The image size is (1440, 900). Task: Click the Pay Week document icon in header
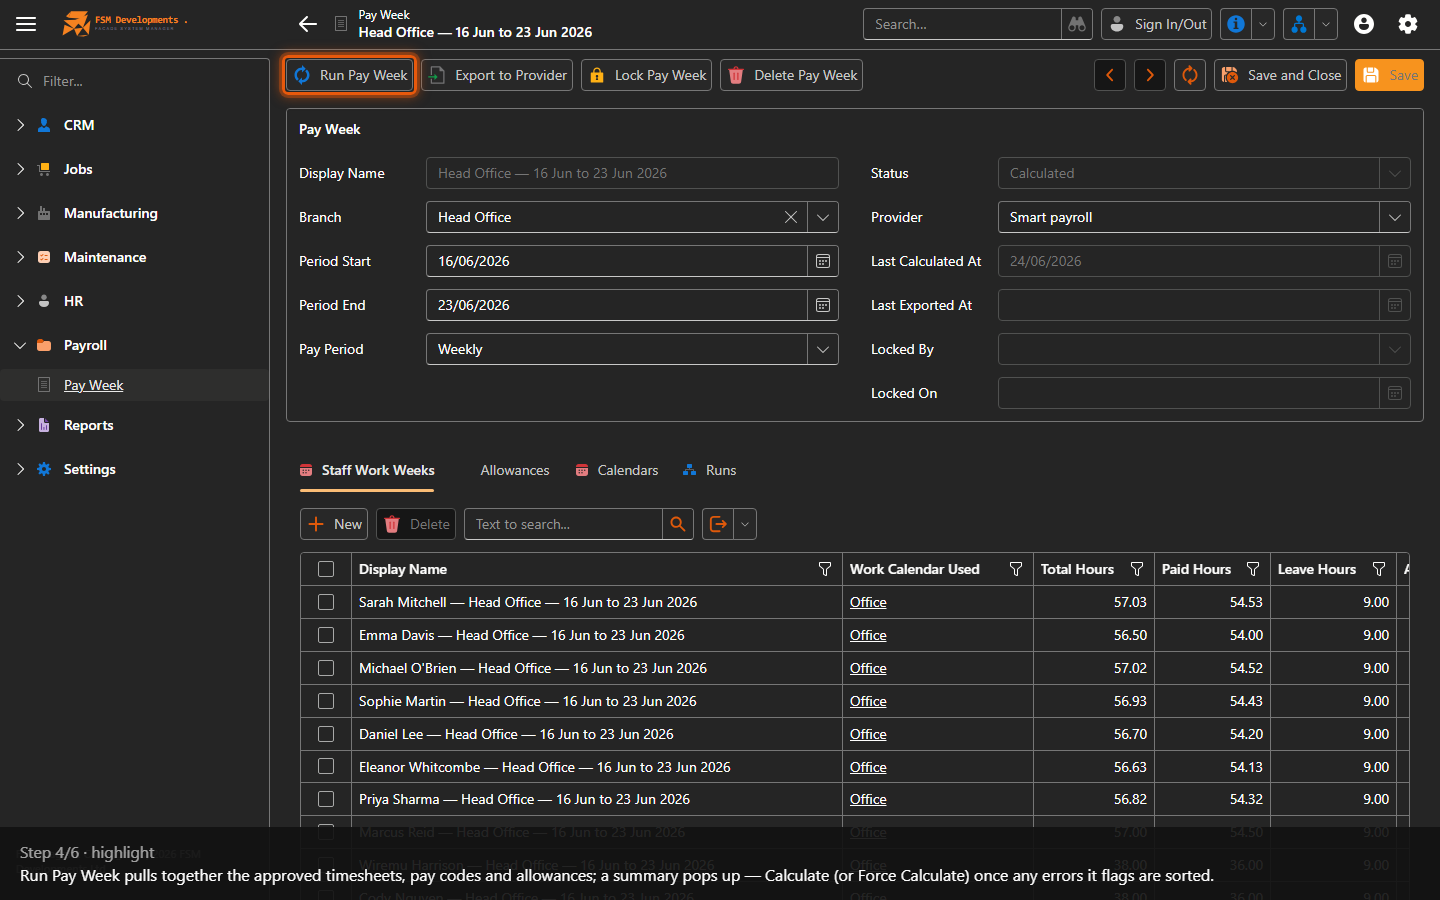coord(341,23)
